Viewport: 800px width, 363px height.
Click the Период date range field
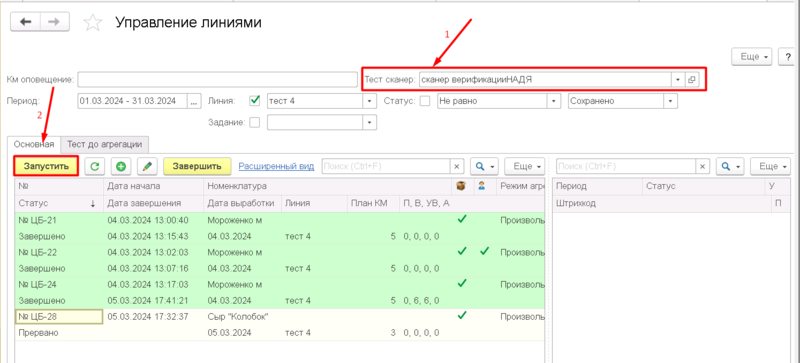pyautogui.click(x=133, y=101)
